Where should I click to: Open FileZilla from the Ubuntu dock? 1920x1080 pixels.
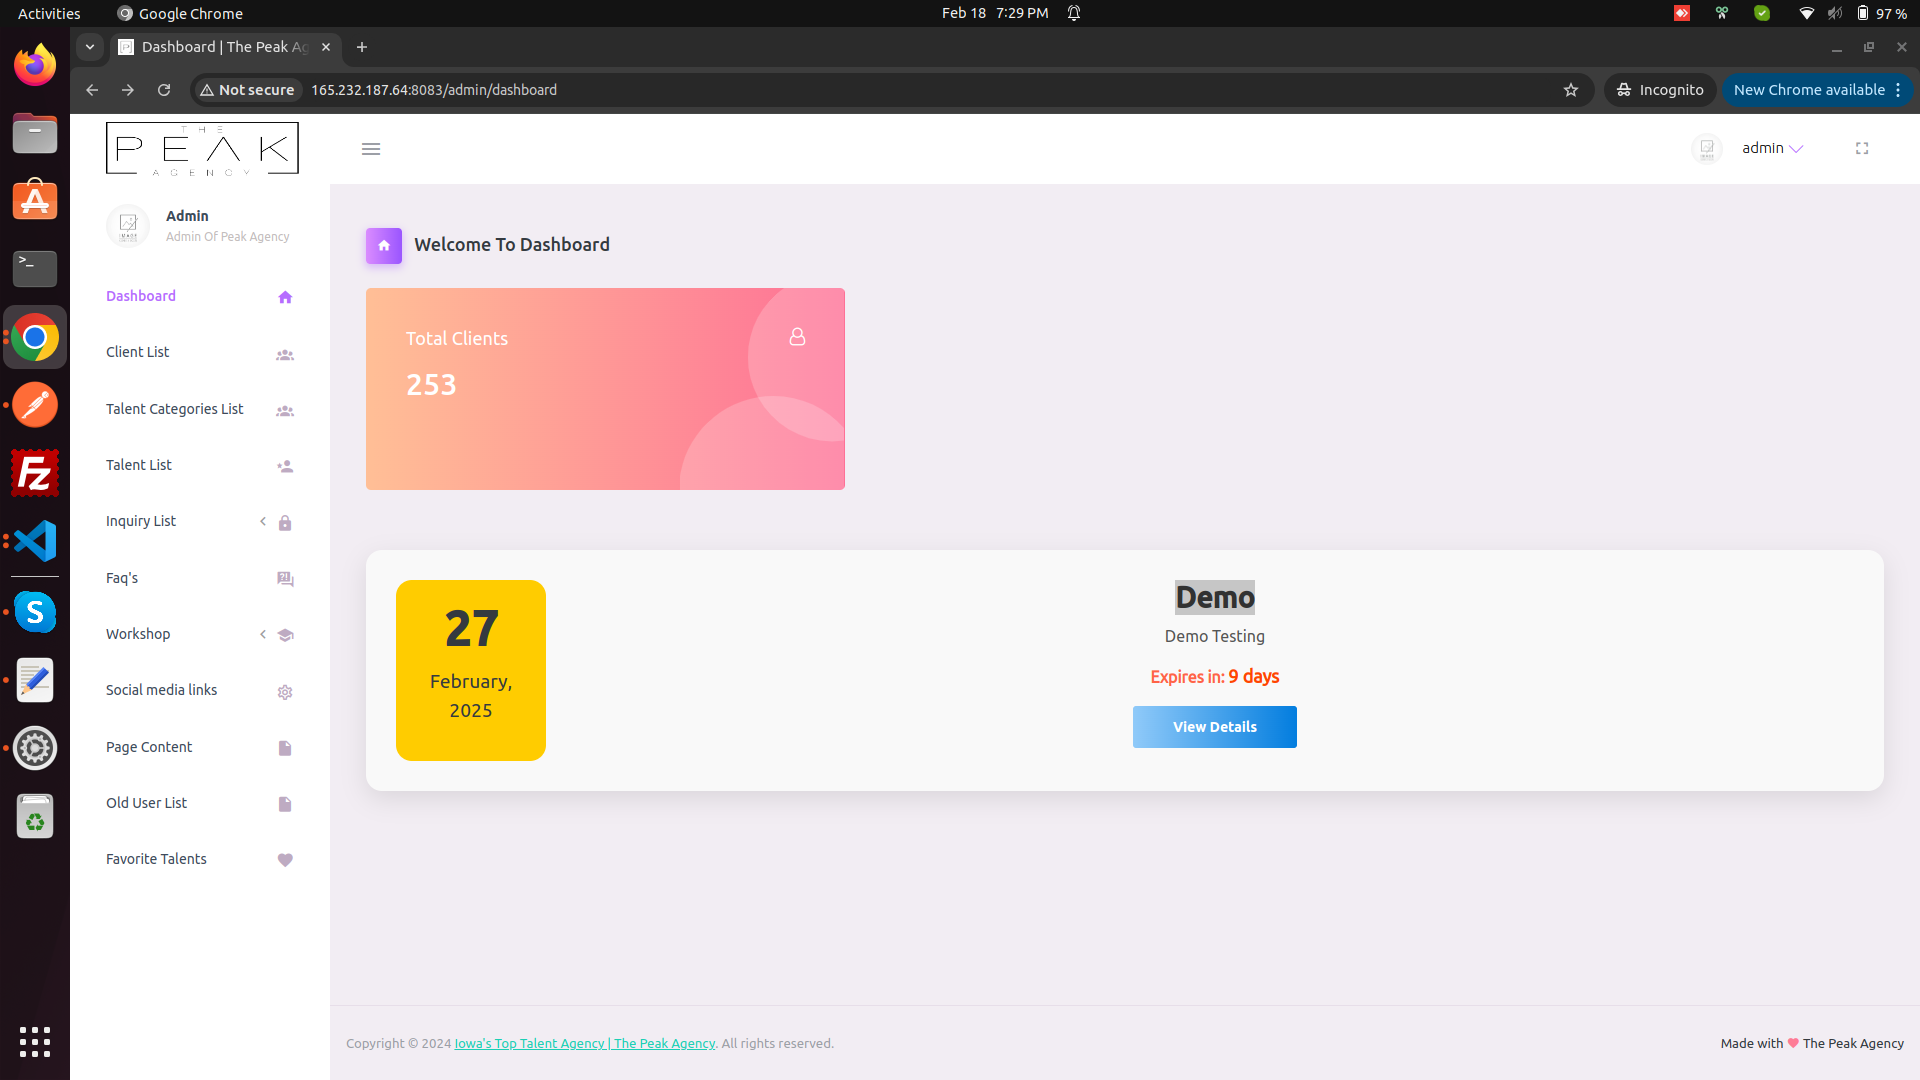tap(35, 473)
